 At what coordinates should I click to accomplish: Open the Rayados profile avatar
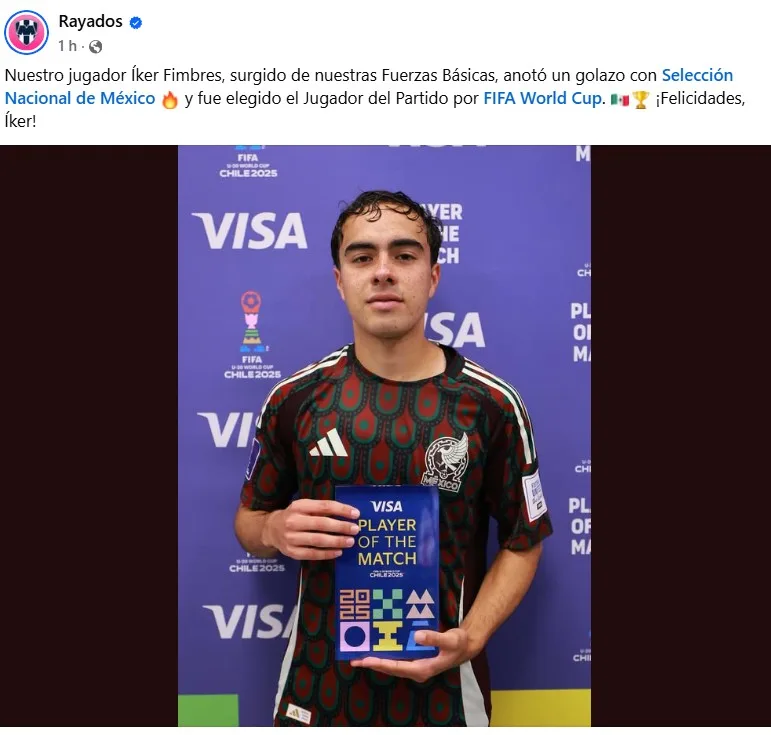[27, 32]
